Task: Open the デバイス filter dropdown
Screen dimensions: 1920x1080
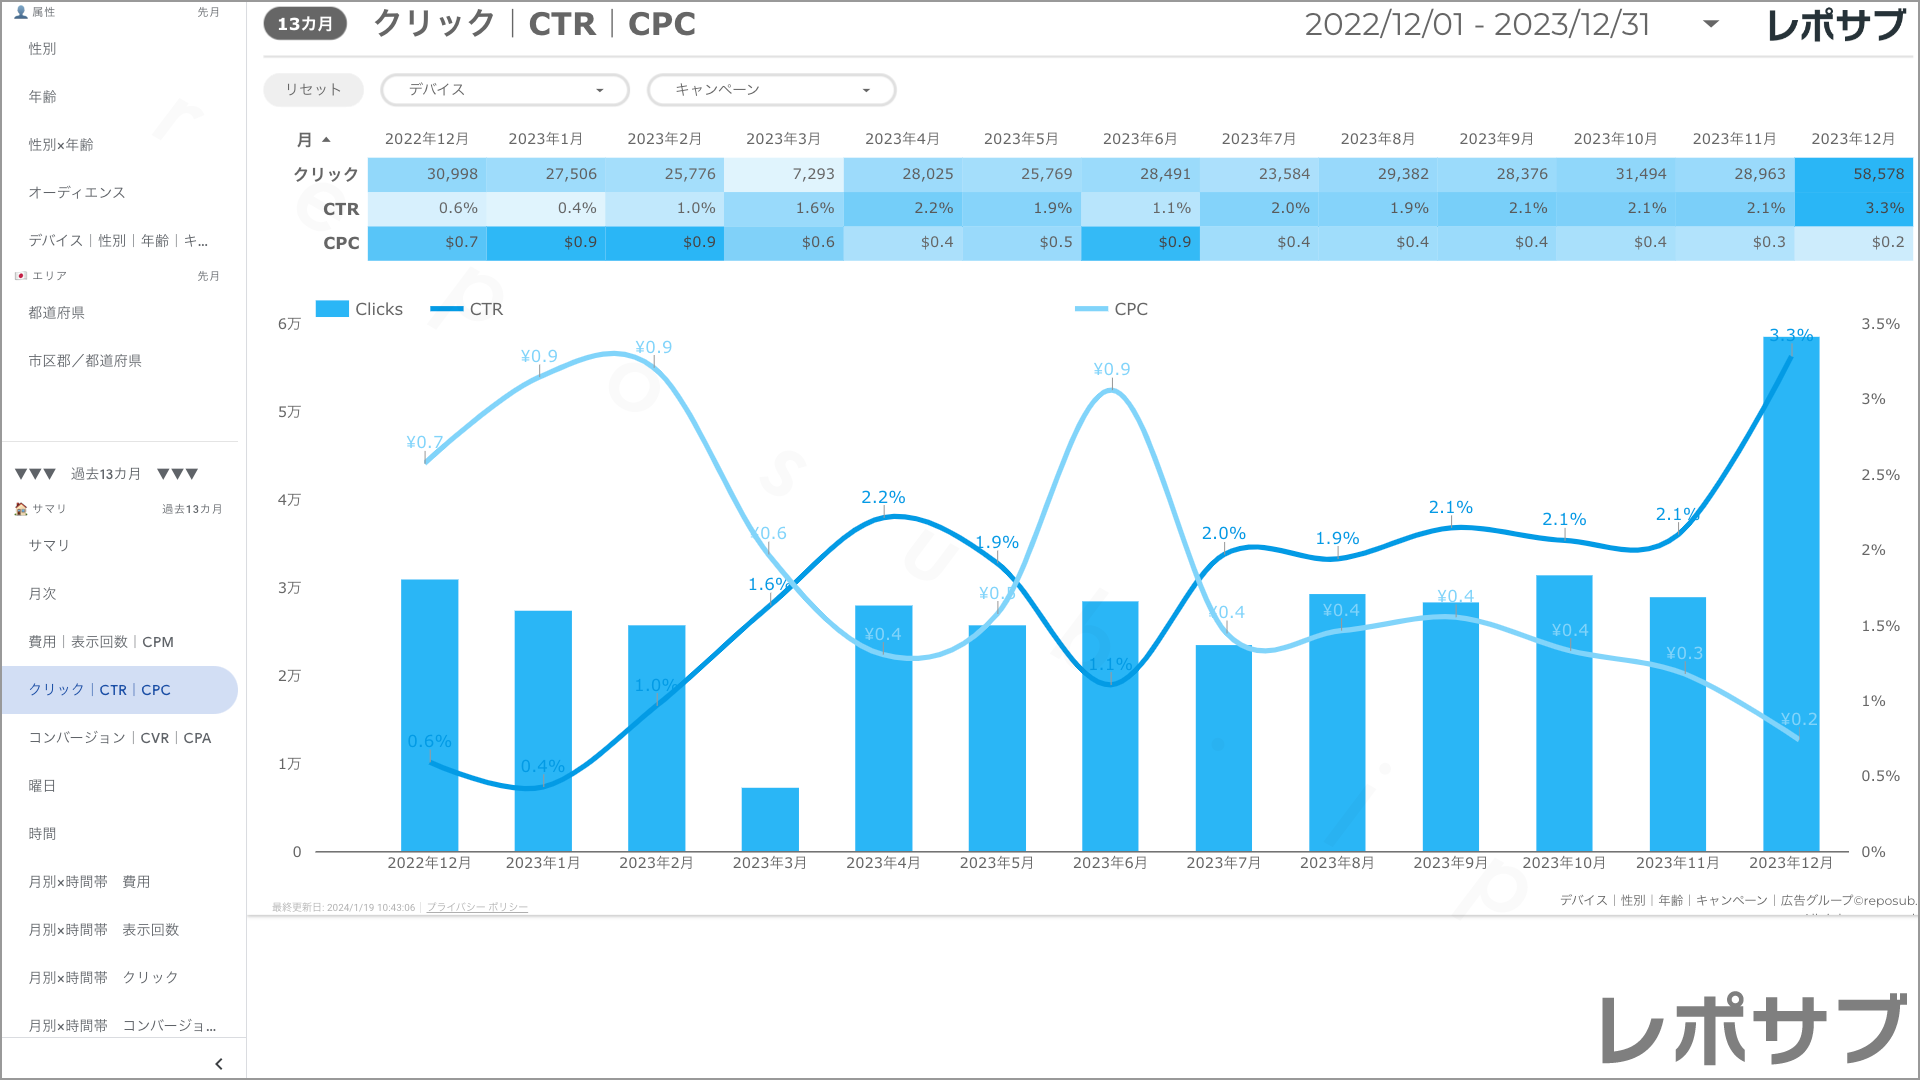Action: (x=505, y=90)
